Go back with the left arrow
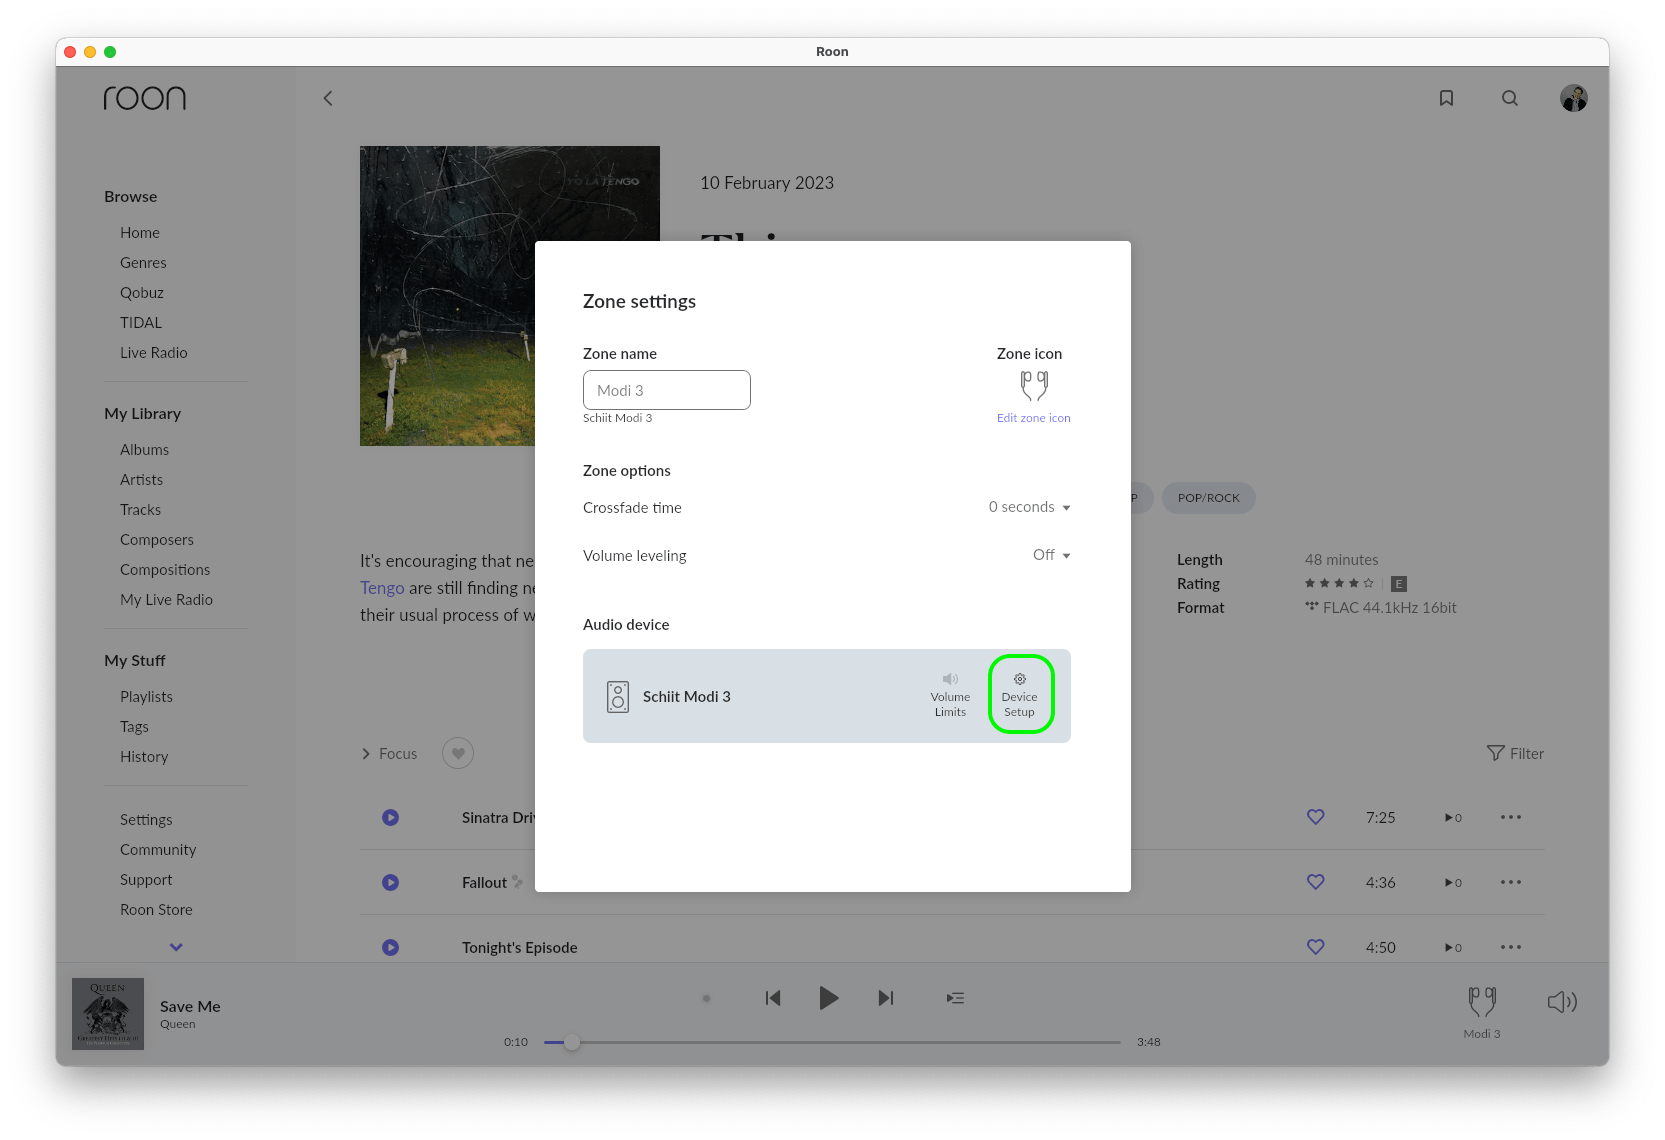1665x1140 pixels. pyautogui.click(x=328, y=98)
